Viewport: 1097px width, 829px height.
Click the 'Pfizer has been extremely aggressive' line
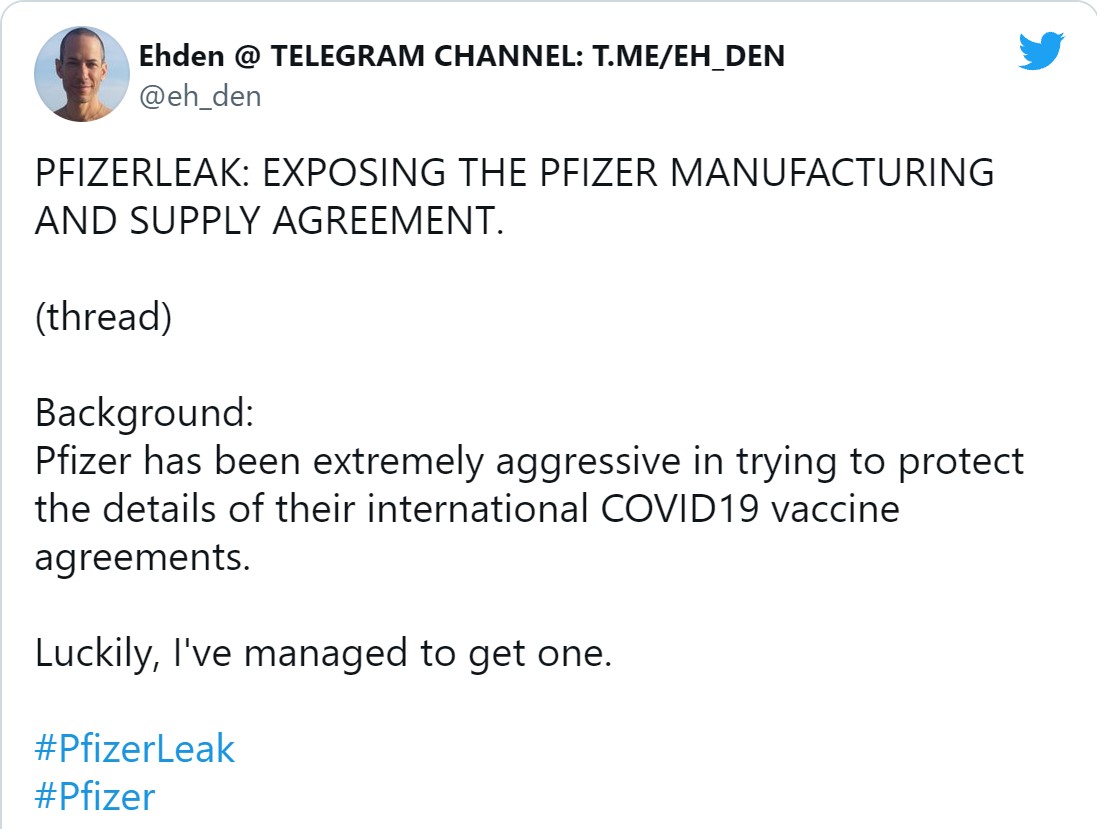[x=358, y=462]
